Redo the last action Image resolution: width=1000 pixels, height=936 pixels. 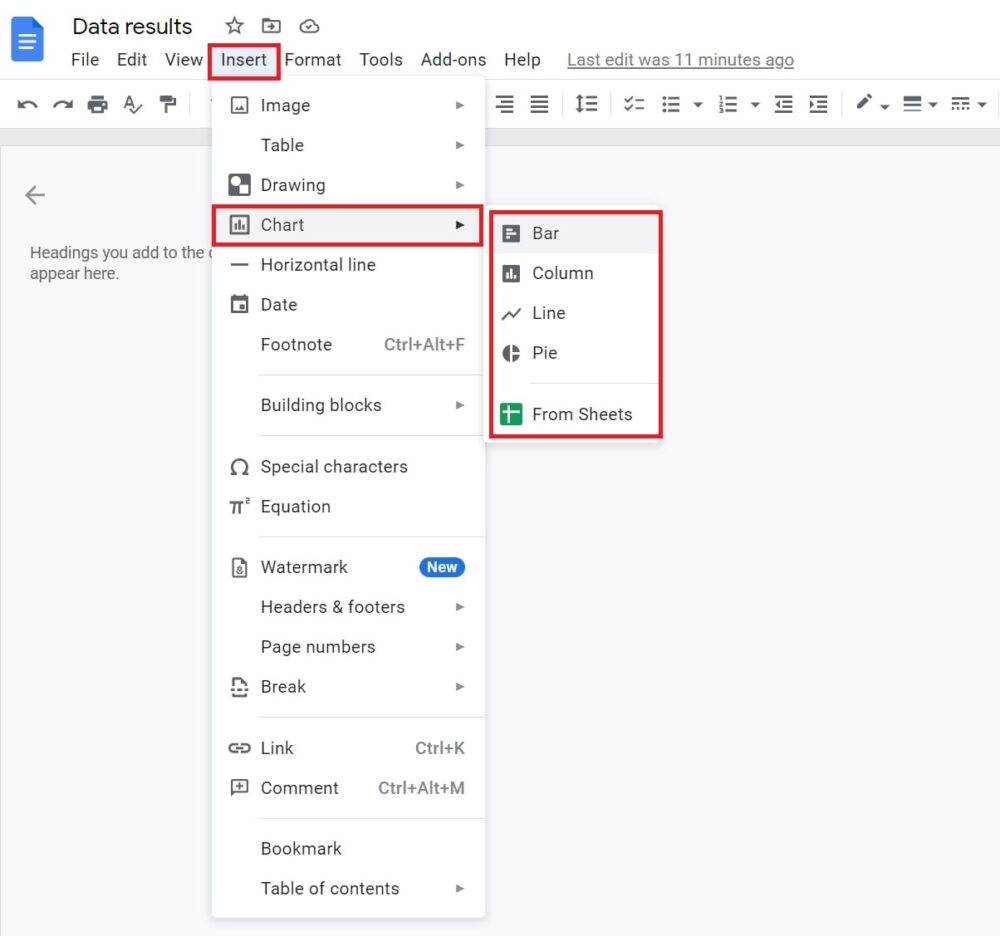pos(62,104)
